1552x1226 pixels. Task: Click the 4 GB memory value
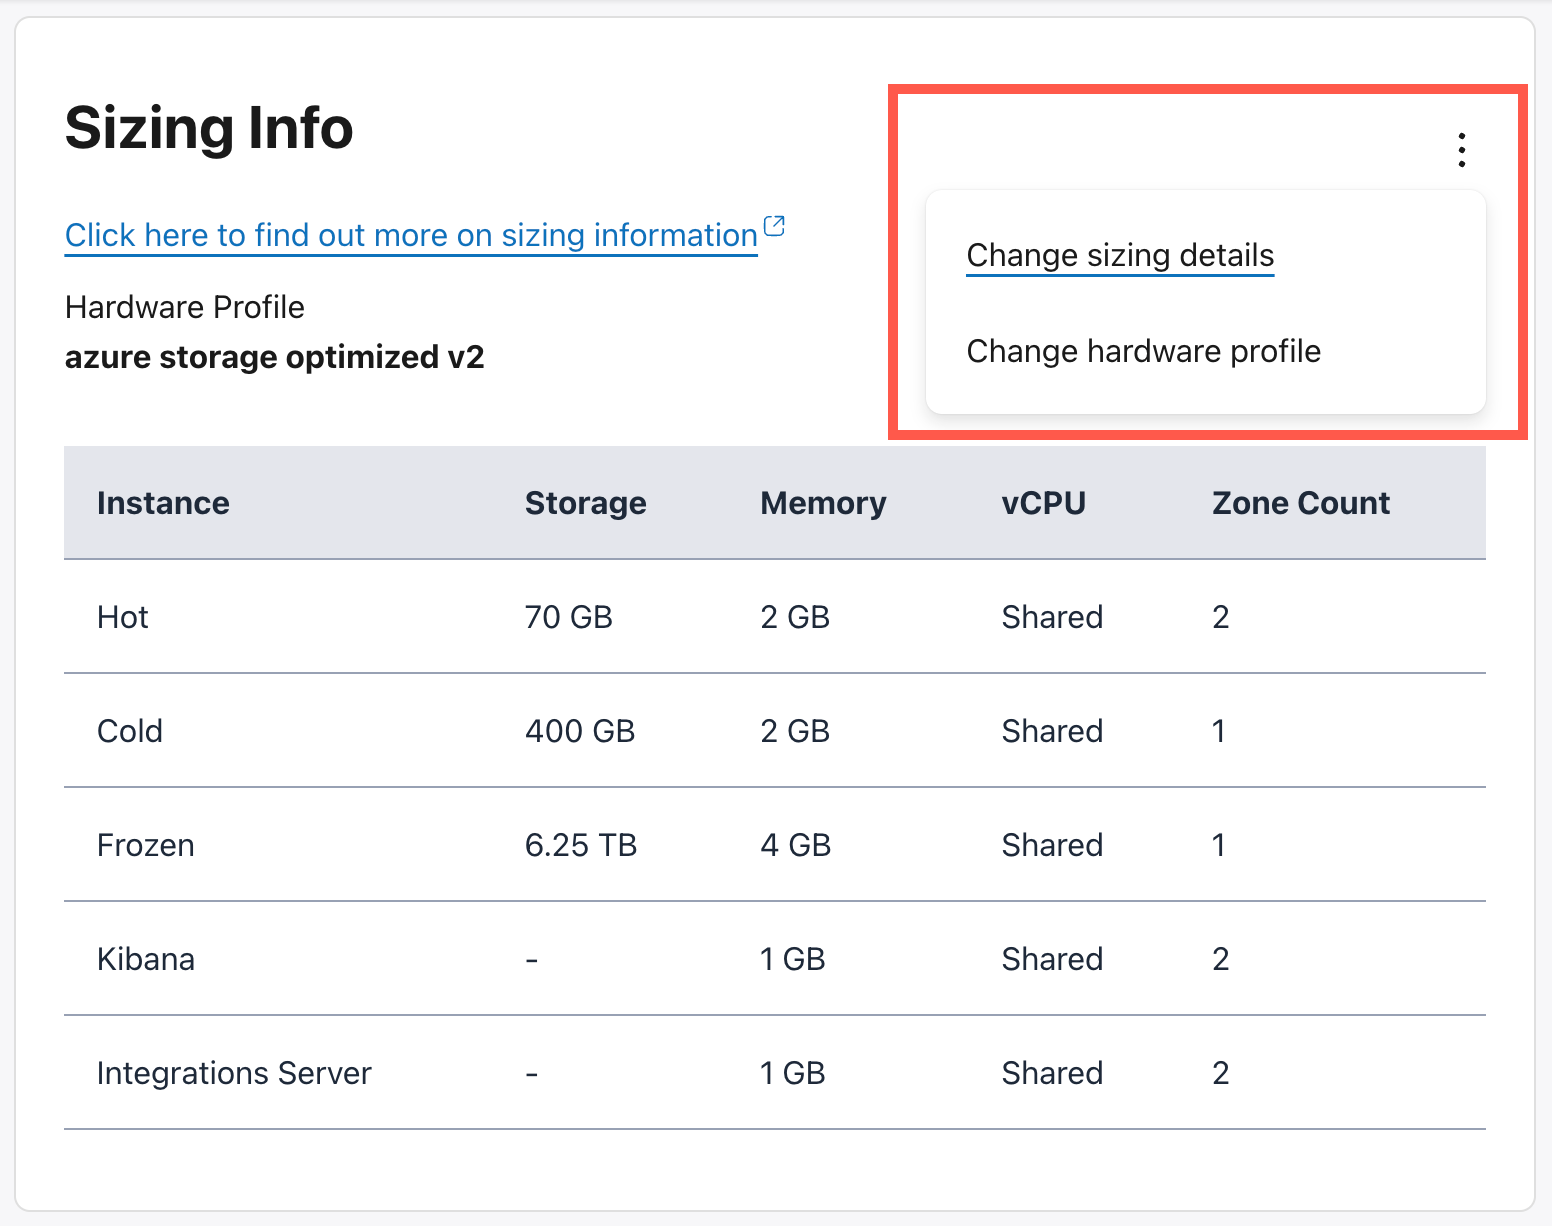[x=796, y=845]
